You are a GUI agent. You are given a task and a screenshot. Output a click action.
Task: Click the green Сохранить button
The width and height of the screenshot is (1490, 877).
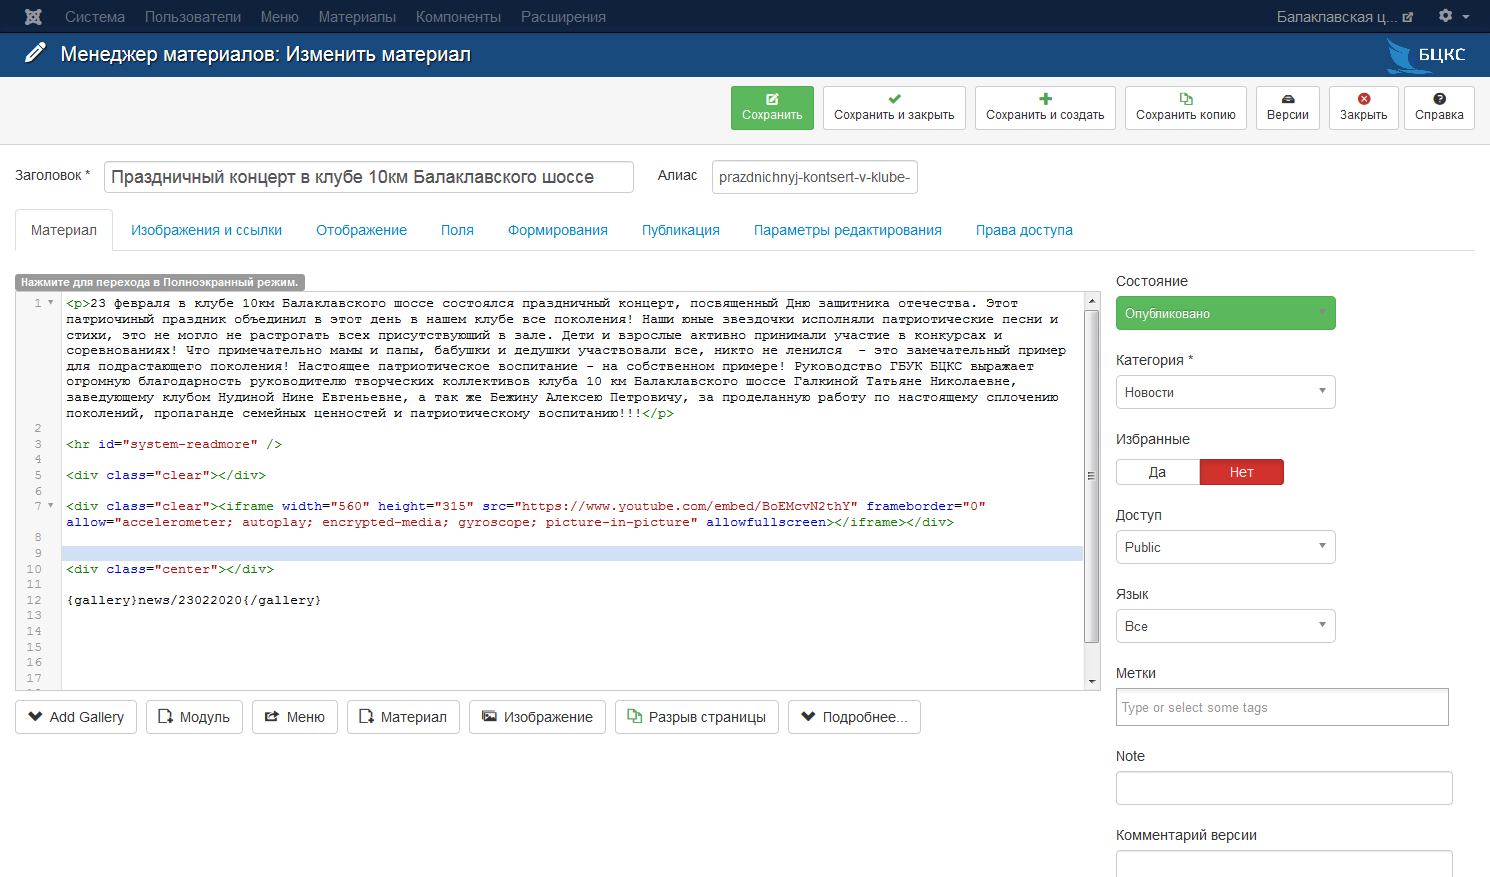[772, 107]
